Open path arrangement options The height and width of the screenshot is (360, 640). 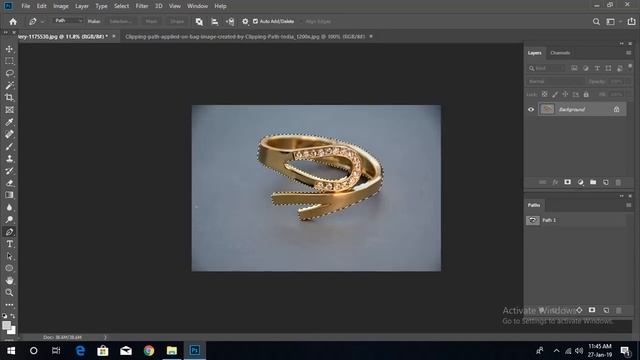click(230, 22)
